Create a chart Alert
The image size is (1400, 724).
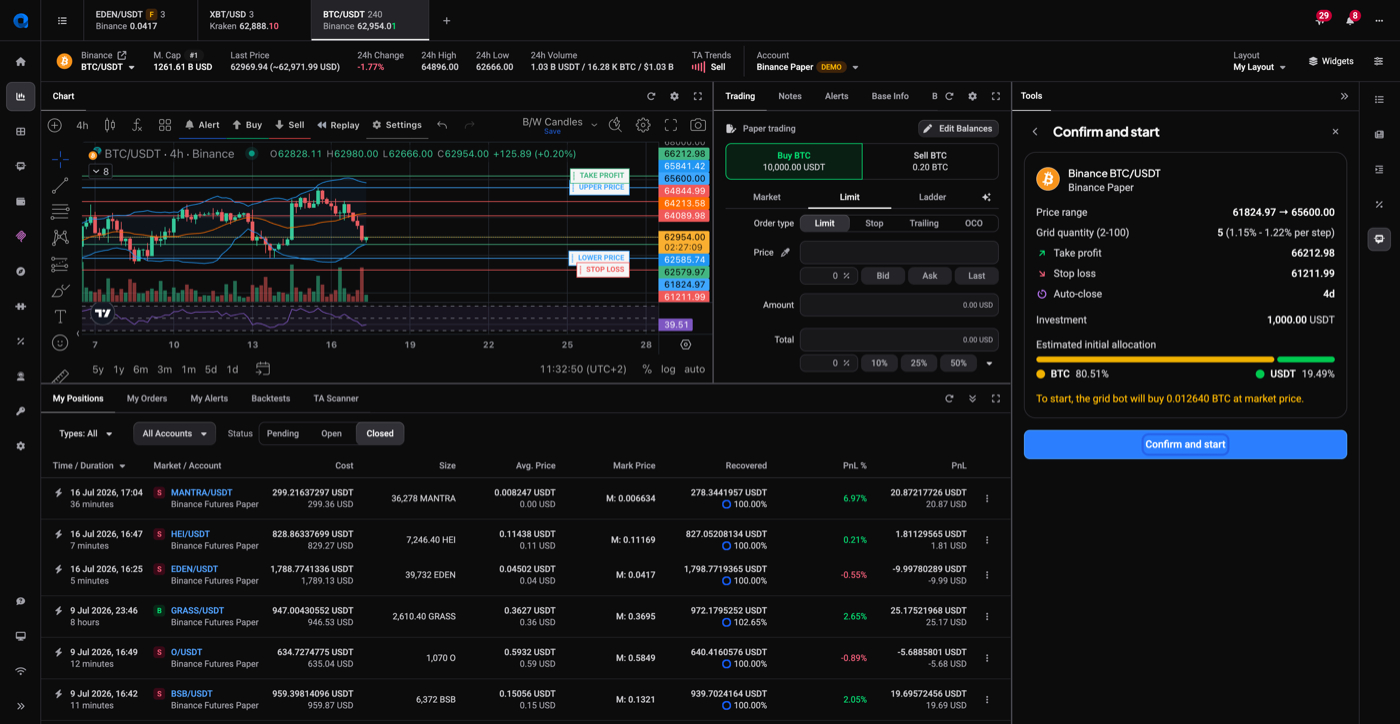(x=202, y=125)
